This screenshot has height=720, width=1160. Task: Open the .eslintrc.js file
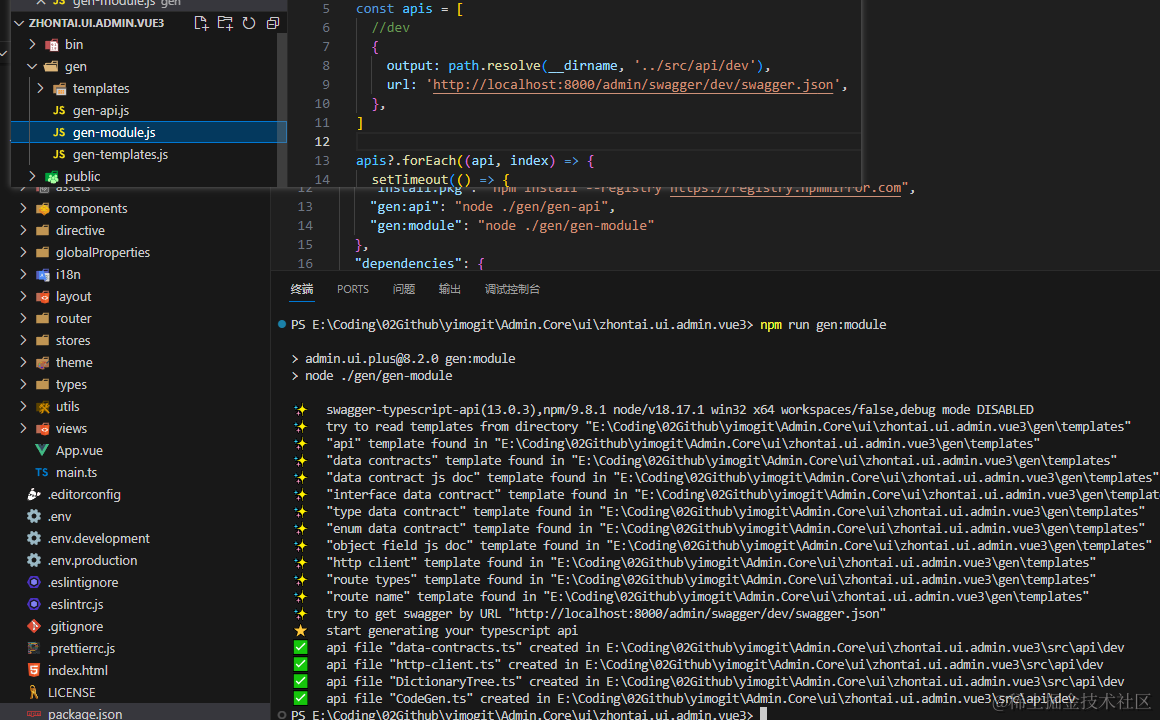[75, 605]
